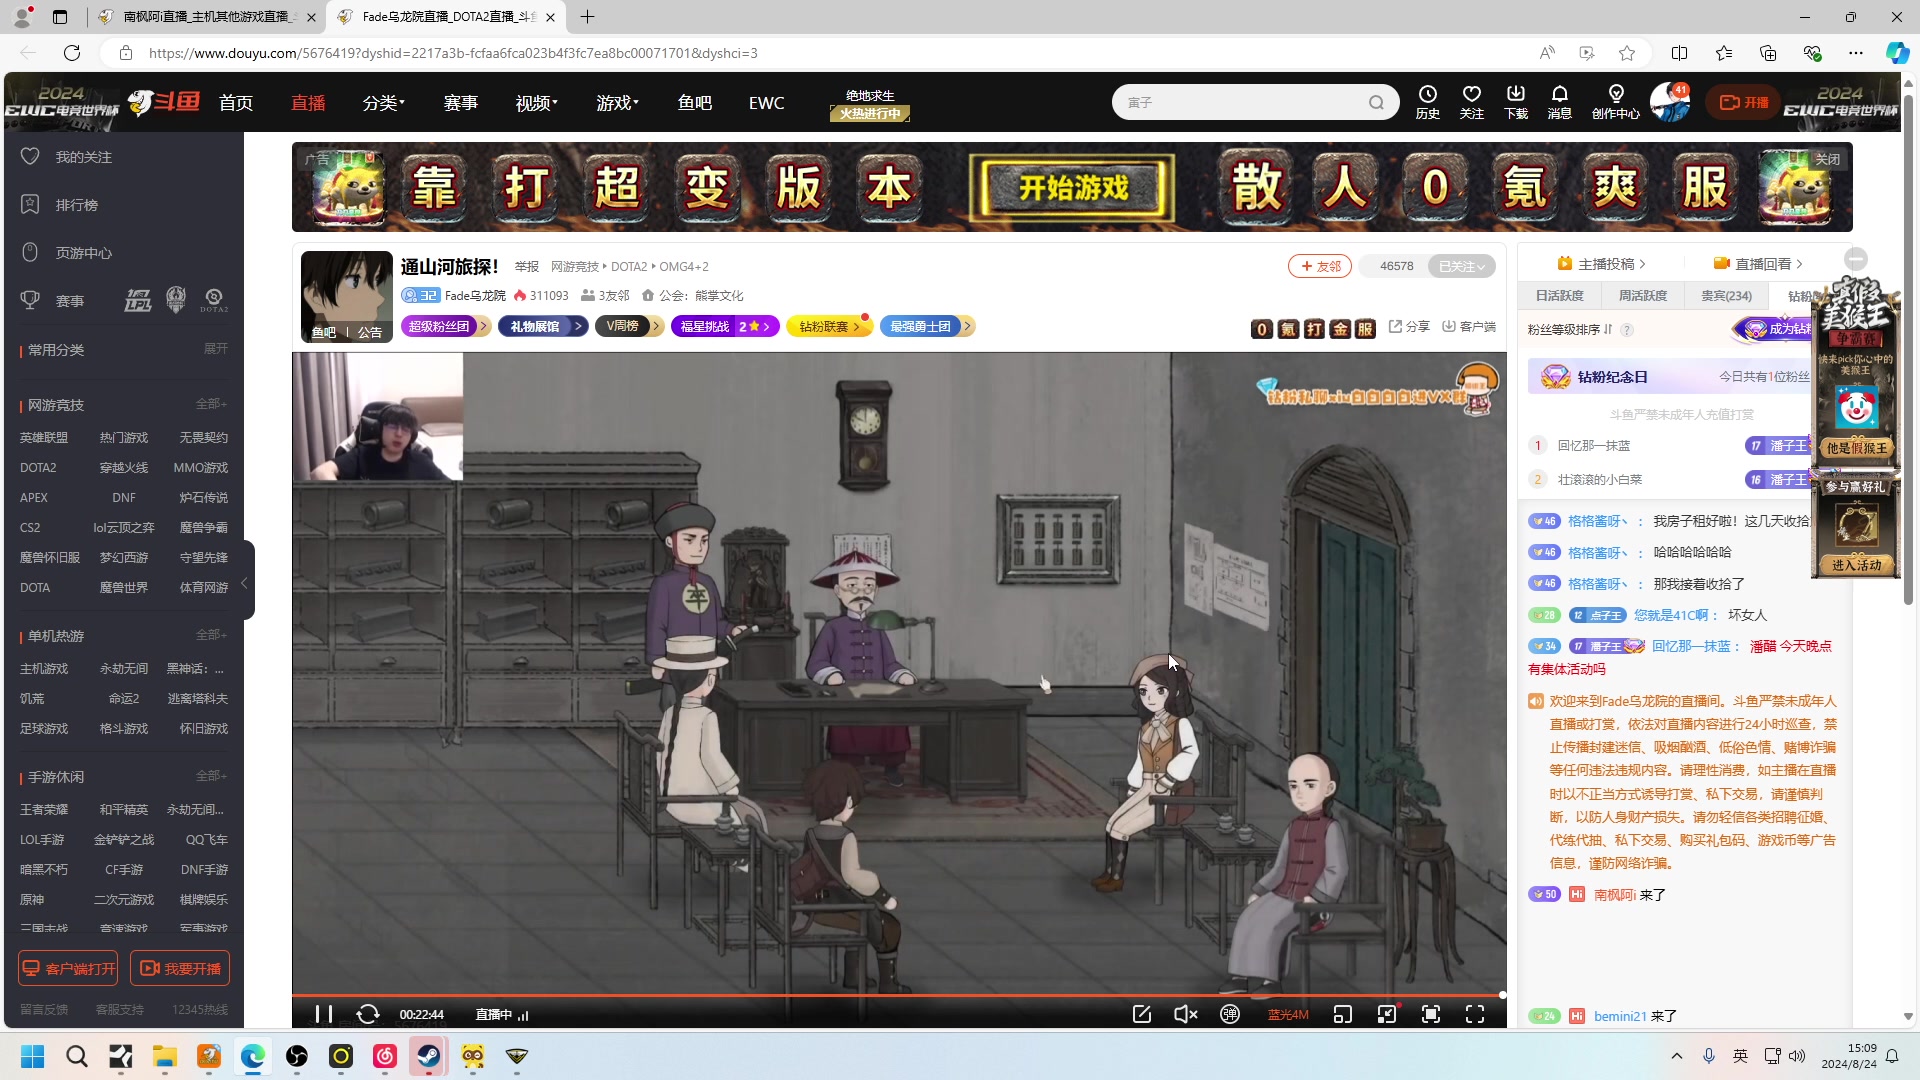Screen dimensions: 1920x1080
Task: Click the video progress bar end marker
Action: point(1502,995)
